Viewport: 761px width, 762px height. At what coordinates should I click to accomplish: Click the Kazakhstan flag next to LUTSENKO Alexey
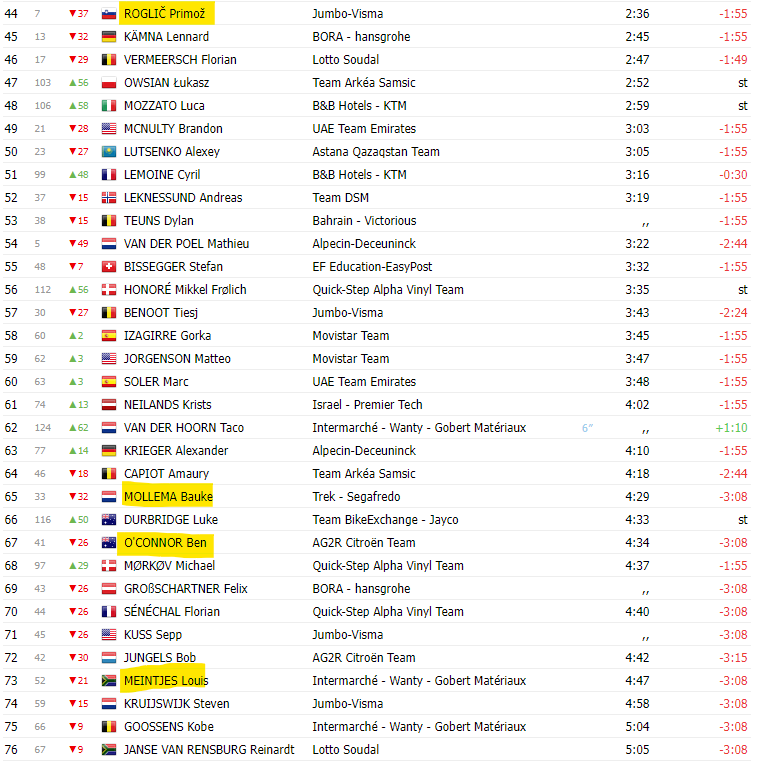coord(109,152)
